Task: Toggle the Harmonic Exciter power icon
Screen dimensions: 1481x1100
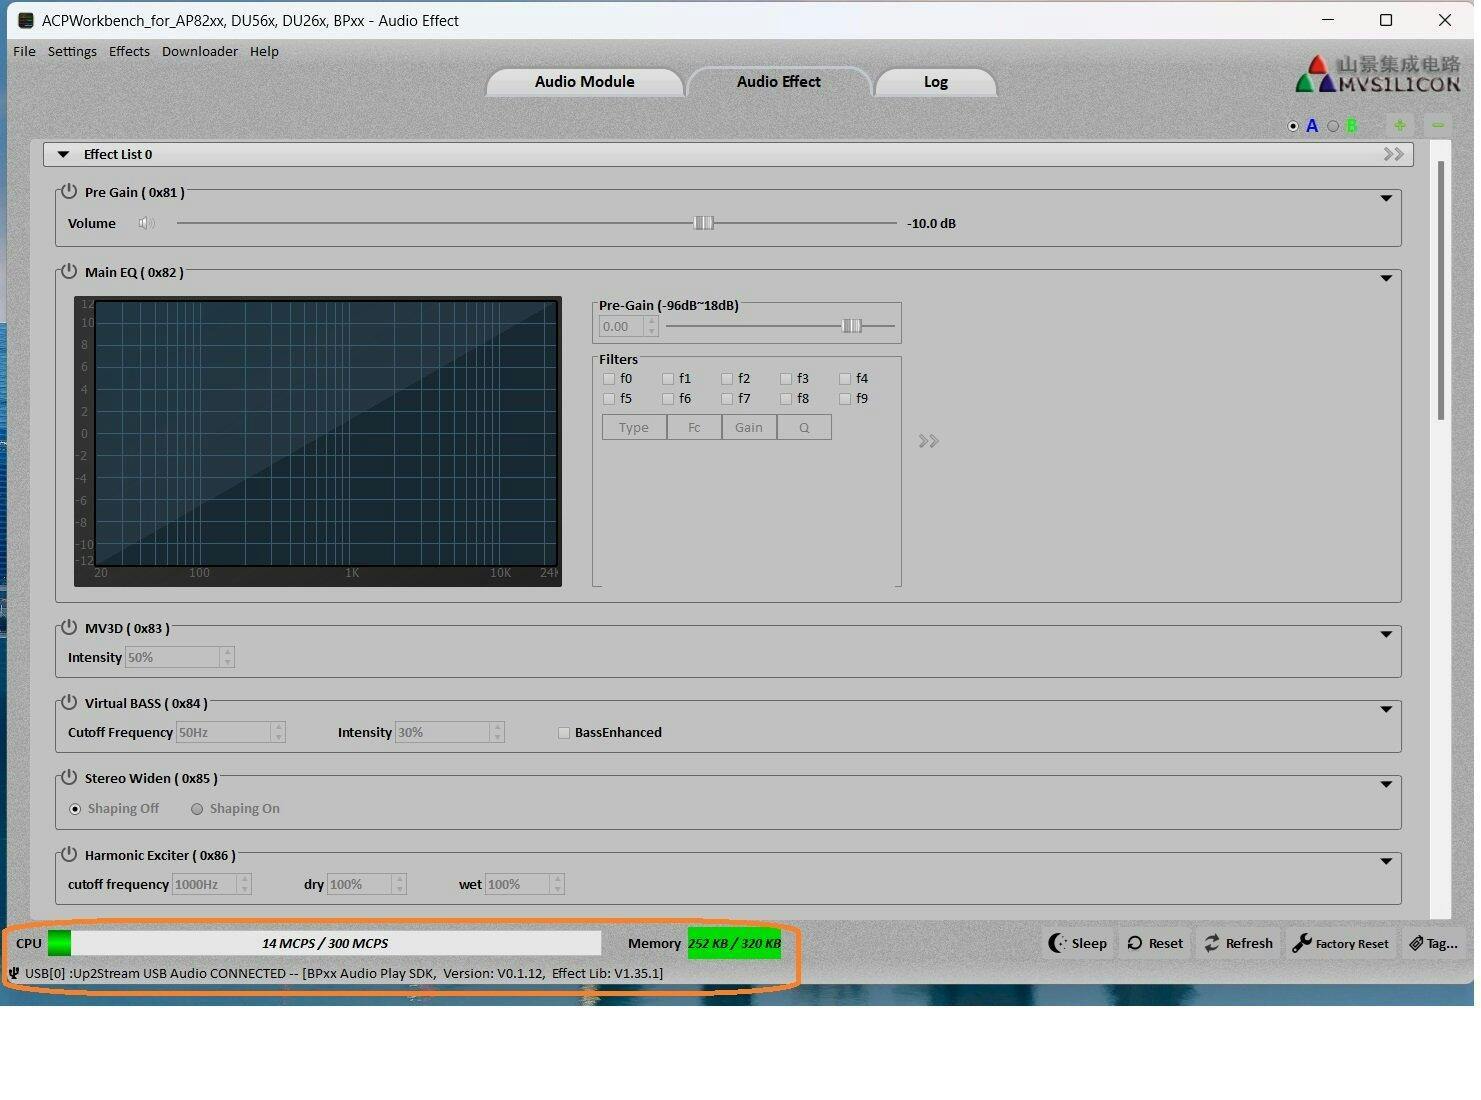Action: pyautogui.click(x=68, y=854)
